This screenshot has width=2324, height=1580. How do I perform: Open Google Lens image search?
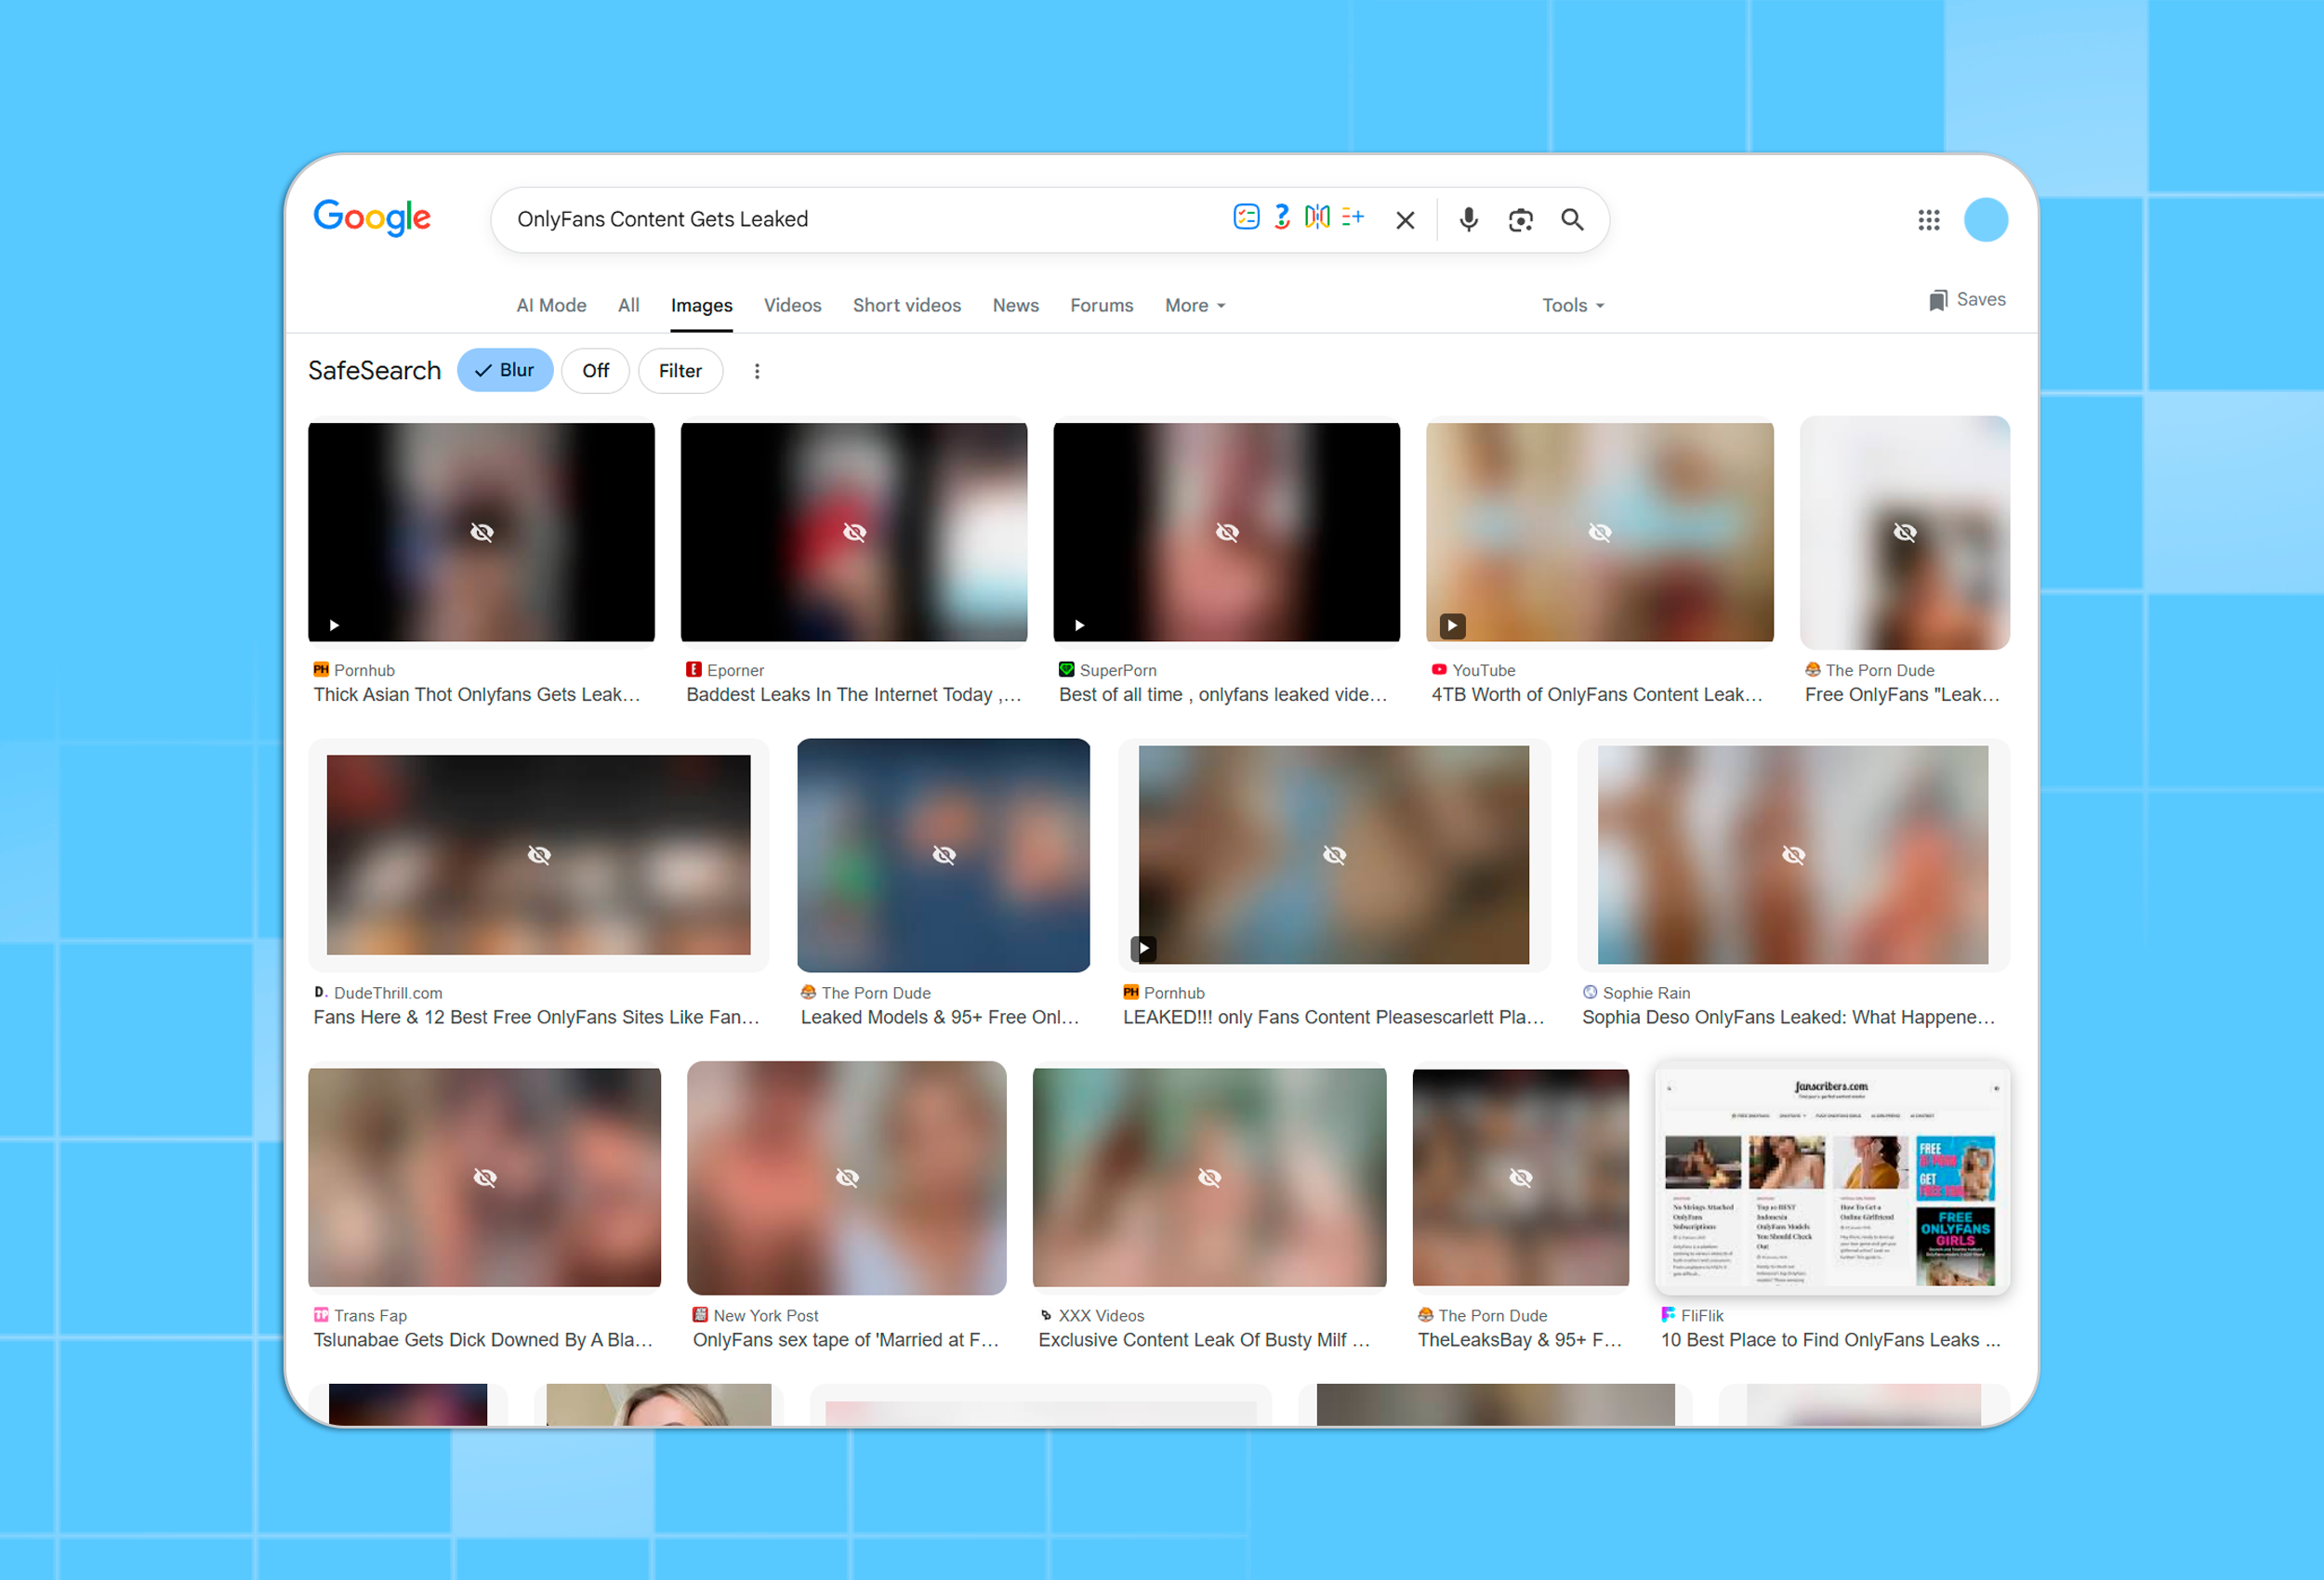tap(1520, 220)
